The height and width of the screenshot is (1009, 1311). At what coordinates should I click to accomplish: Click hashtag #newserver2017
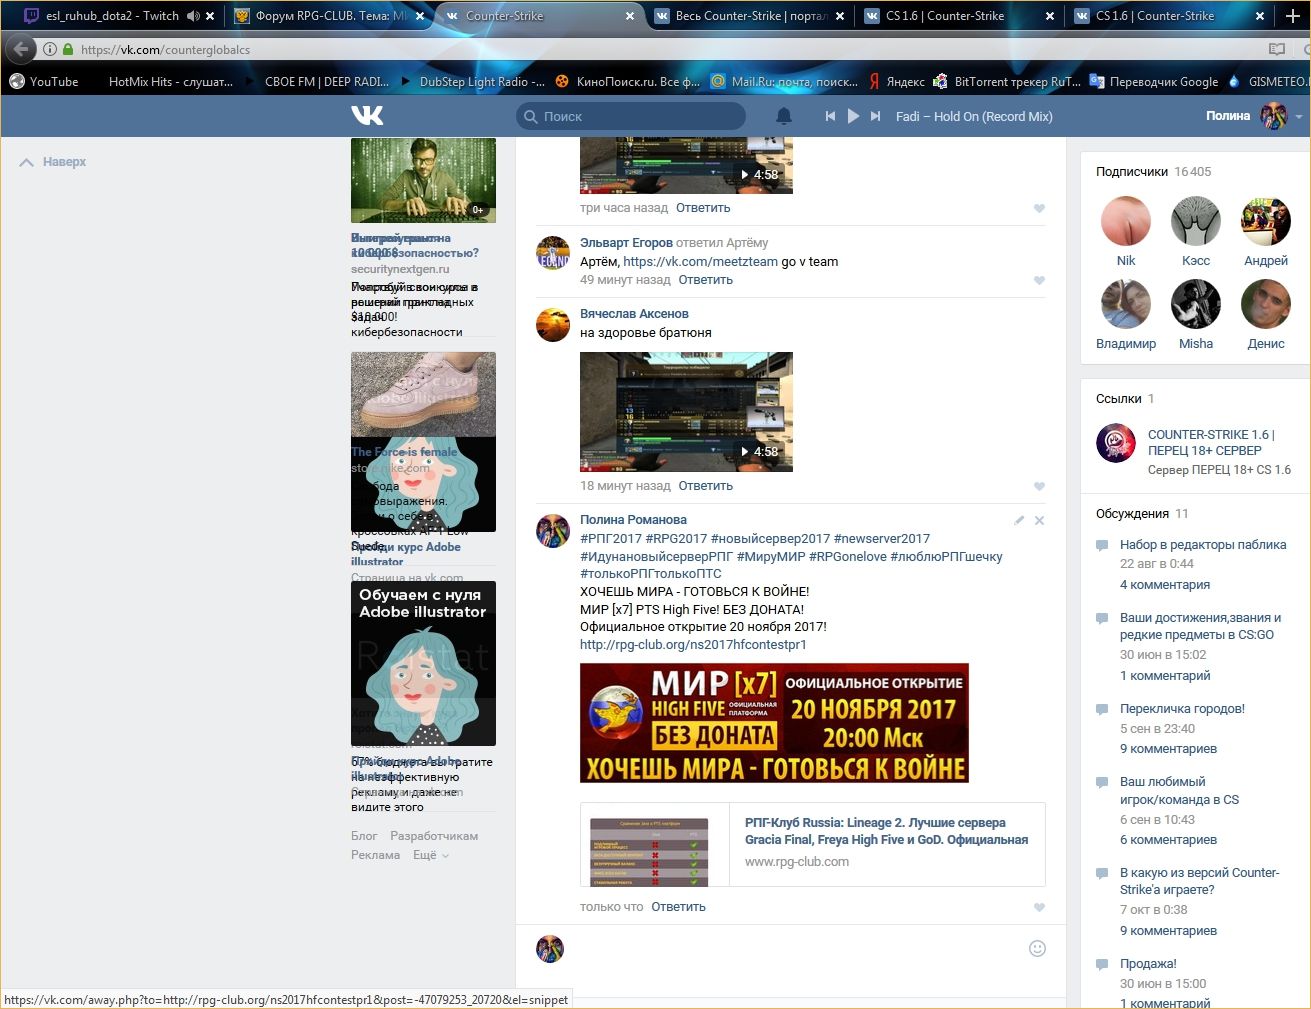pyautogui.click(x=882, y=539)
